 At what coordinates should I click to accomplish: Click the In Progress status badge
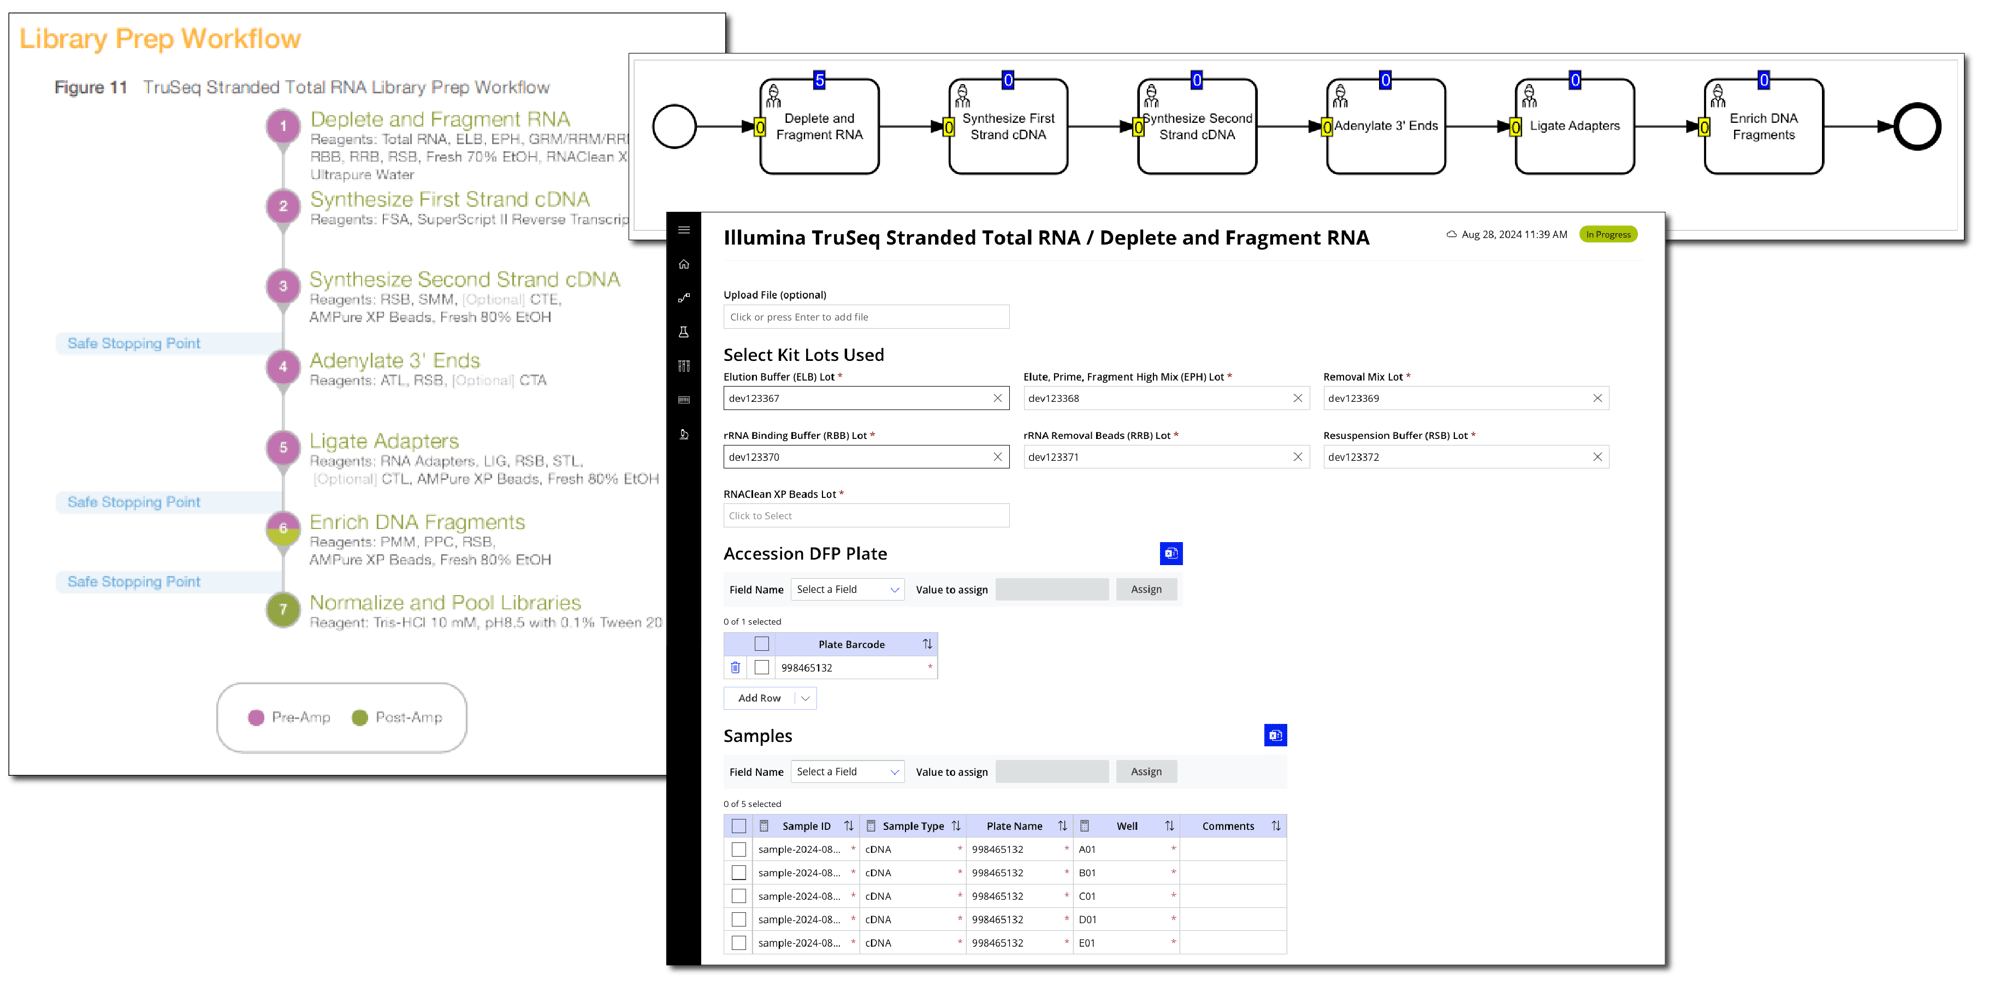[x=1608, y=234]
